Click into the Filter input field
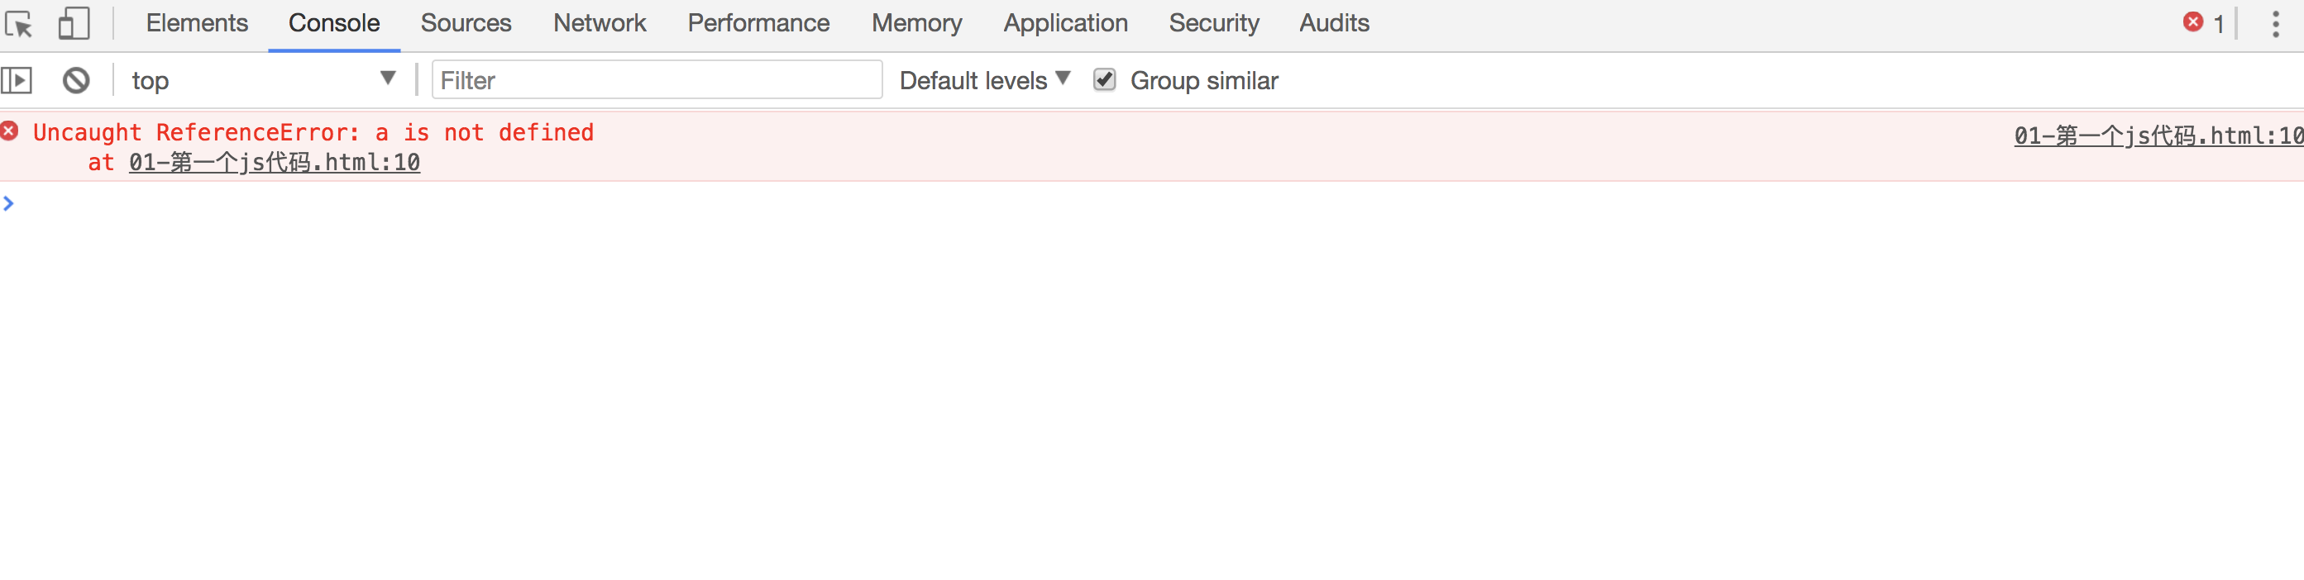2304x580 pixels. (656, 80)
